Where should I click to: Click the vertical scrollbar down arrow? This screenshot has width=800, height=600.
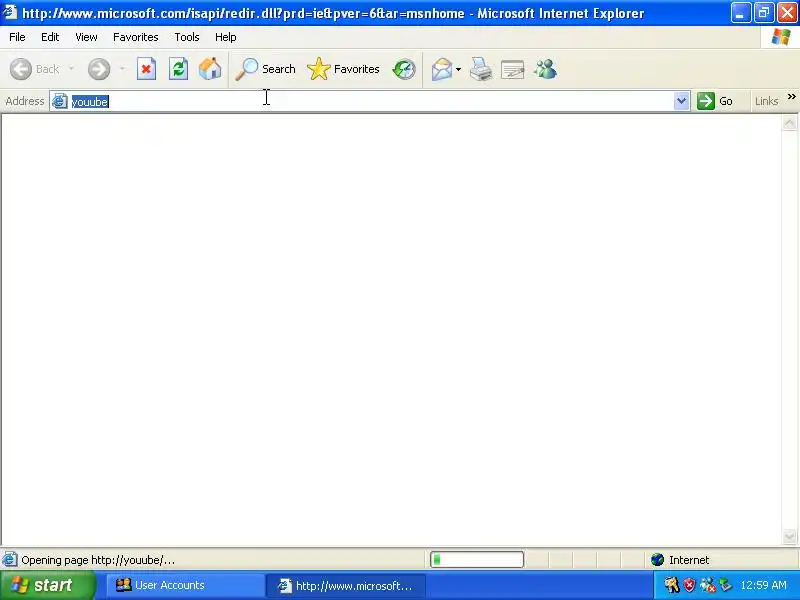point(789,536)
